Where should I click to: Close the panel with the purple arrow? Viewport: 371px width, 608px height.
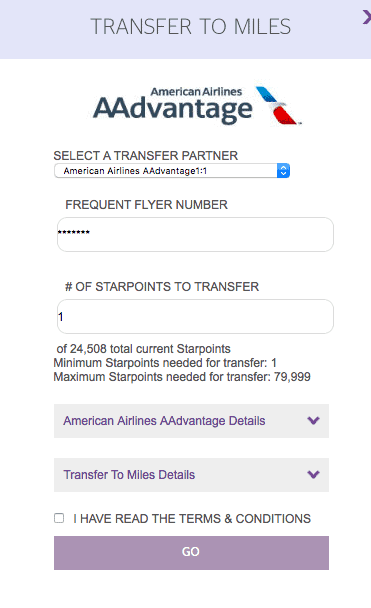[x=367, y=17]
